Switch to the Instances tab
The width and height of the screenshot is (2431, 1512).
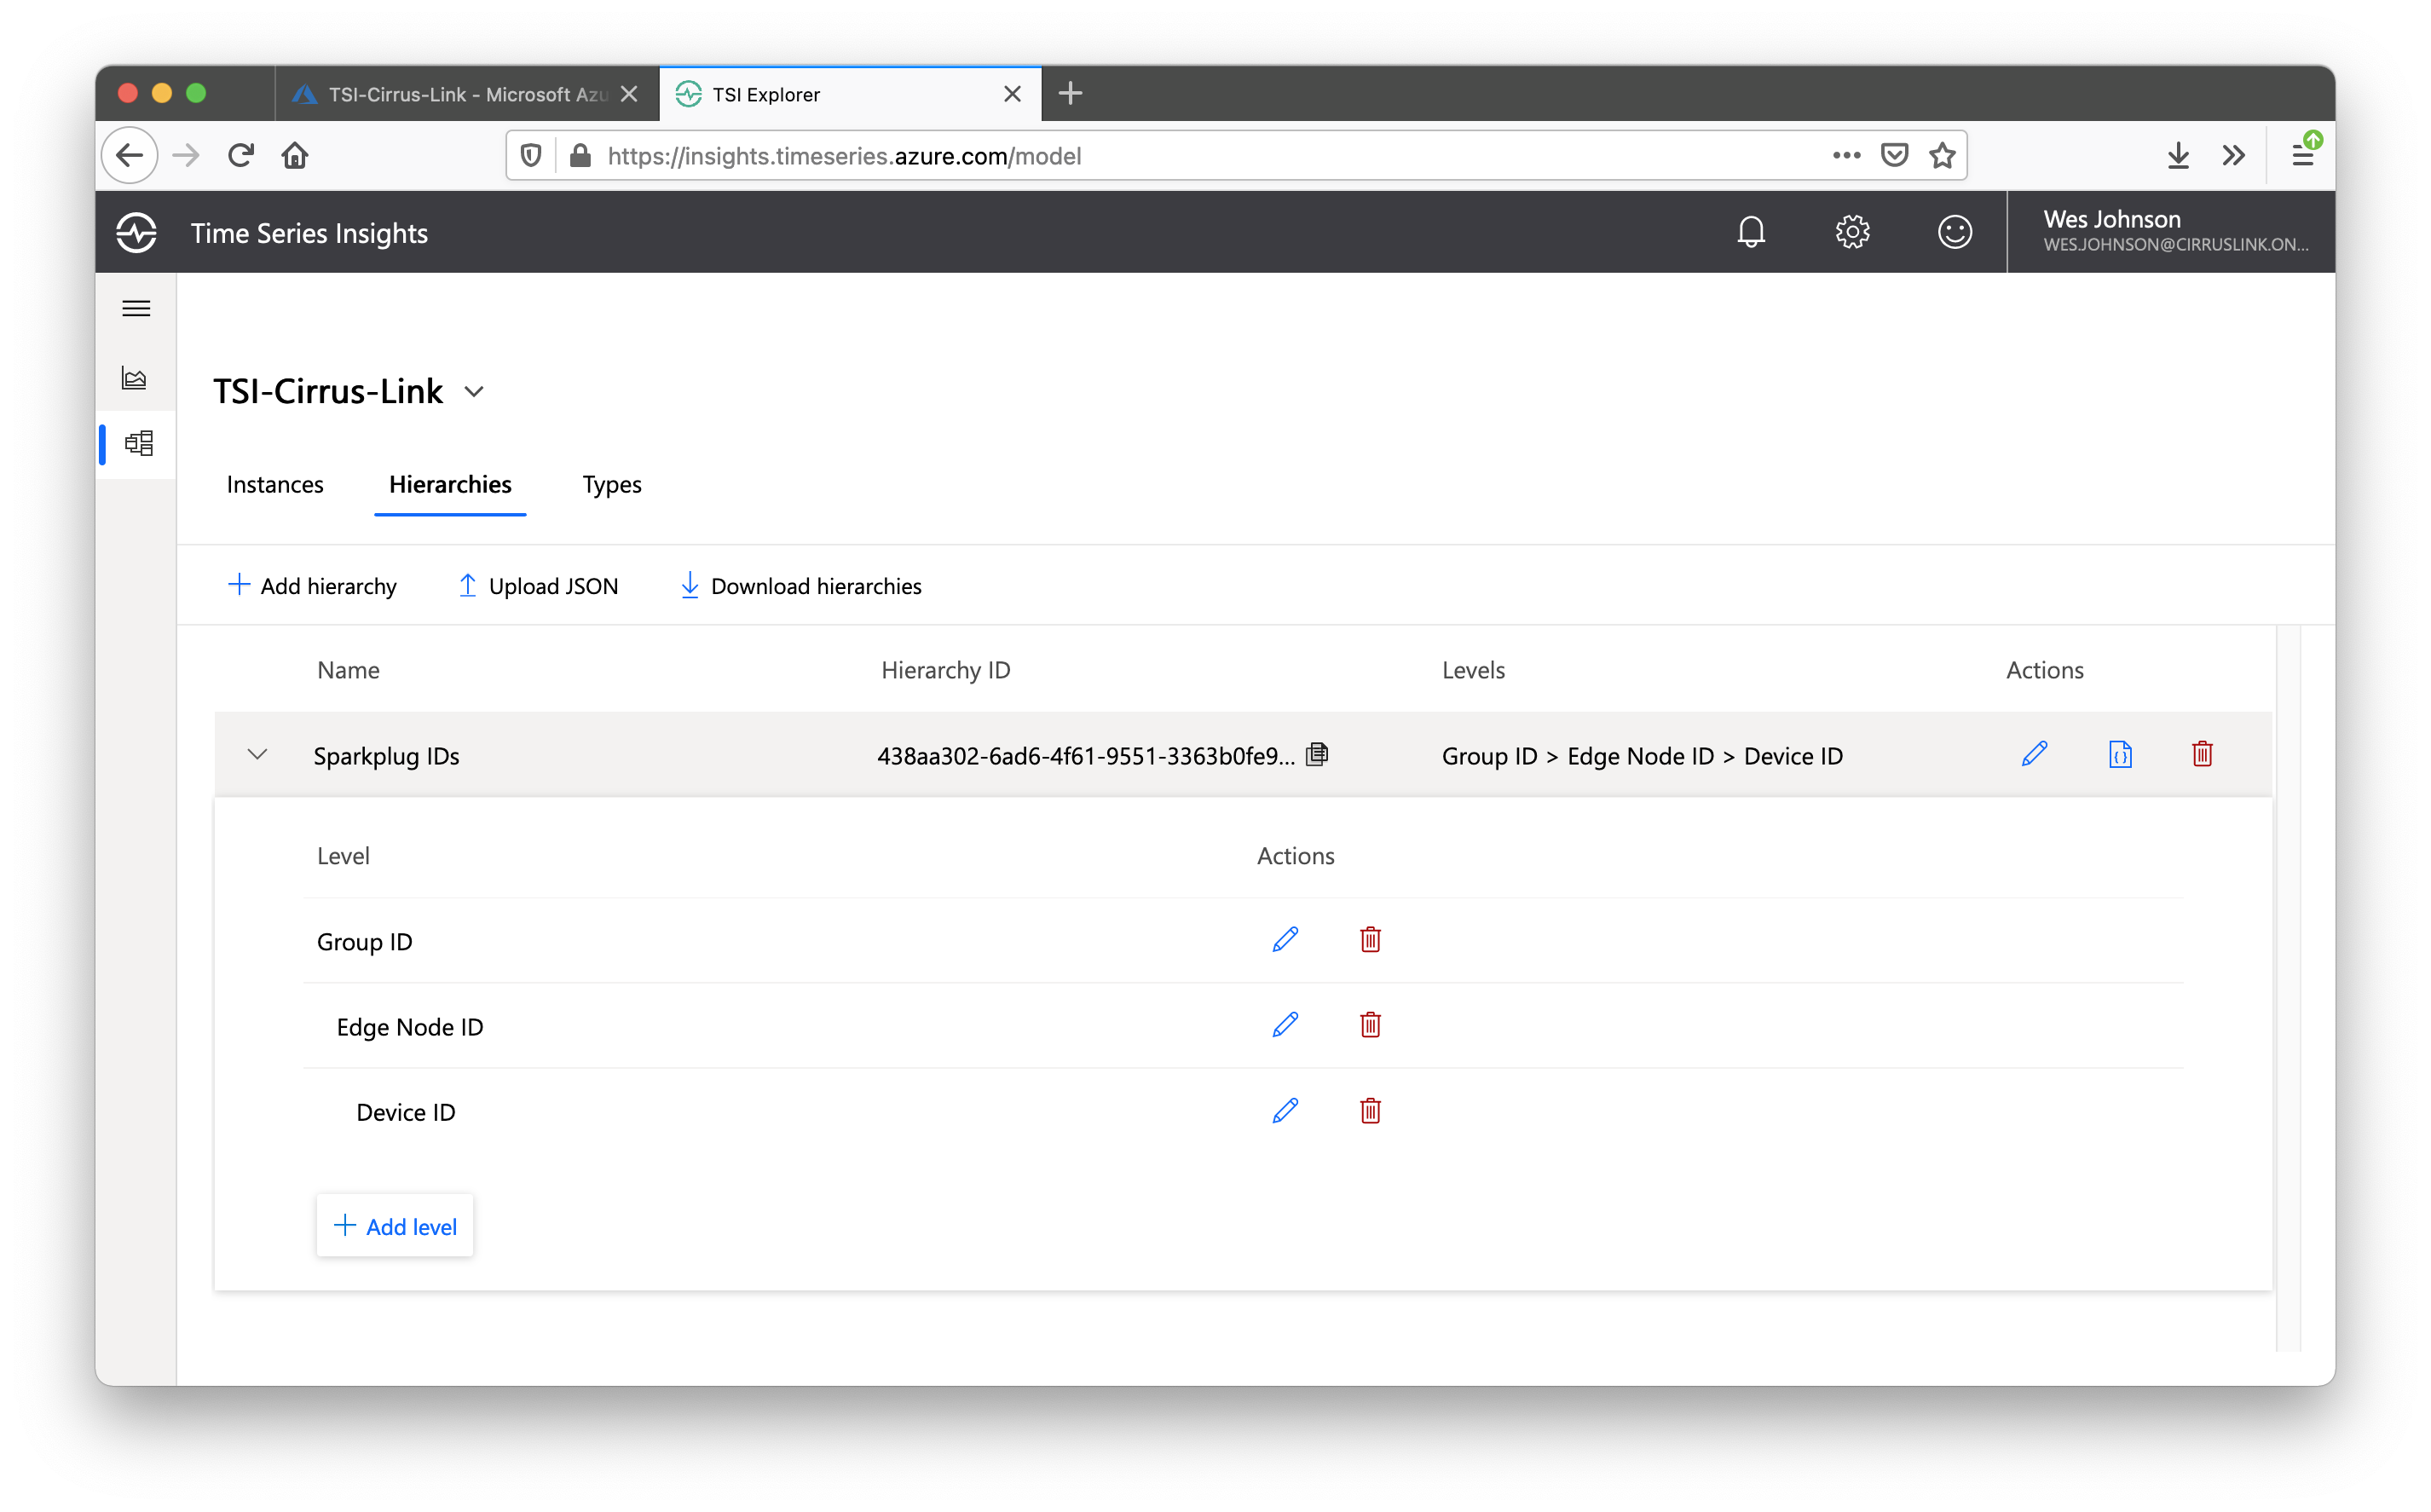pyautogui.click(x=275, y=485)
